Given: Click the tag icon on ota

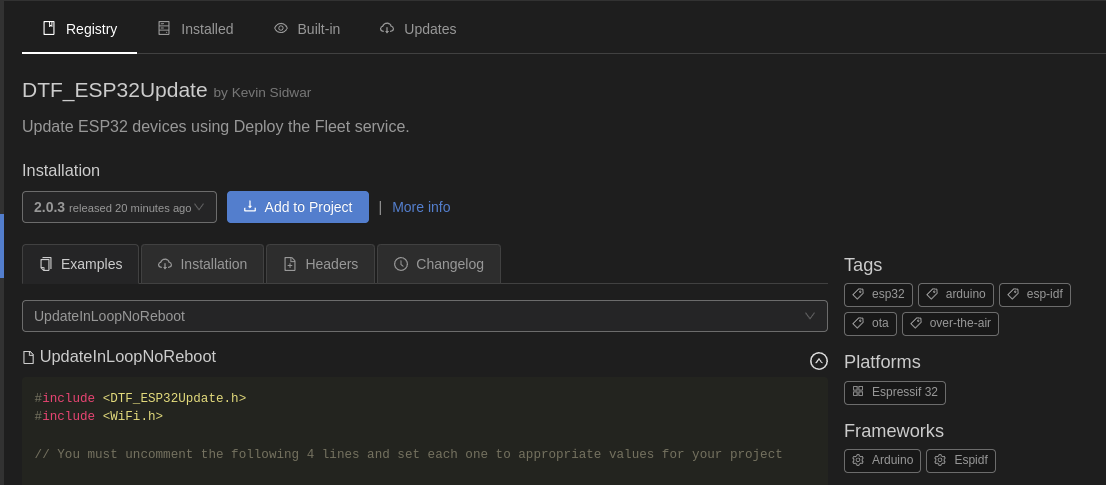Looking at the screenshot, I should (x=858, y=323).
